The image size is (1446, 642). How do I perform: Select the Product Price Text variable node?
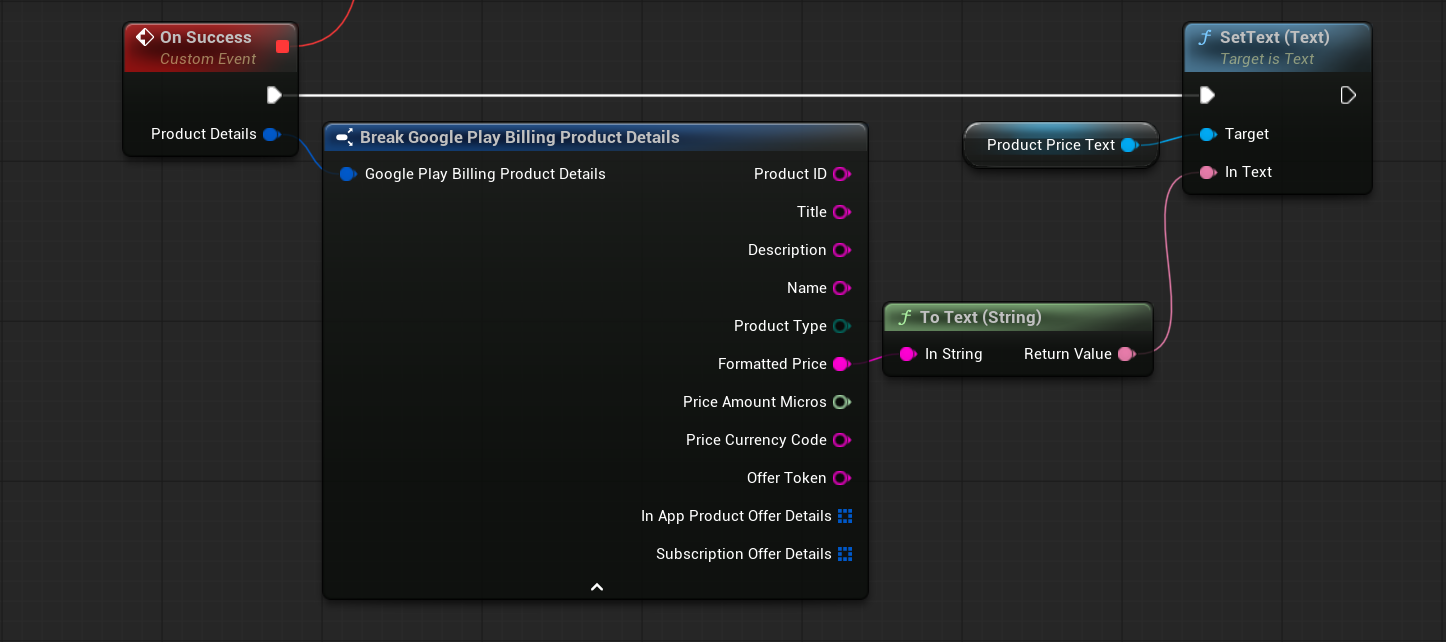click(1060, 145)
